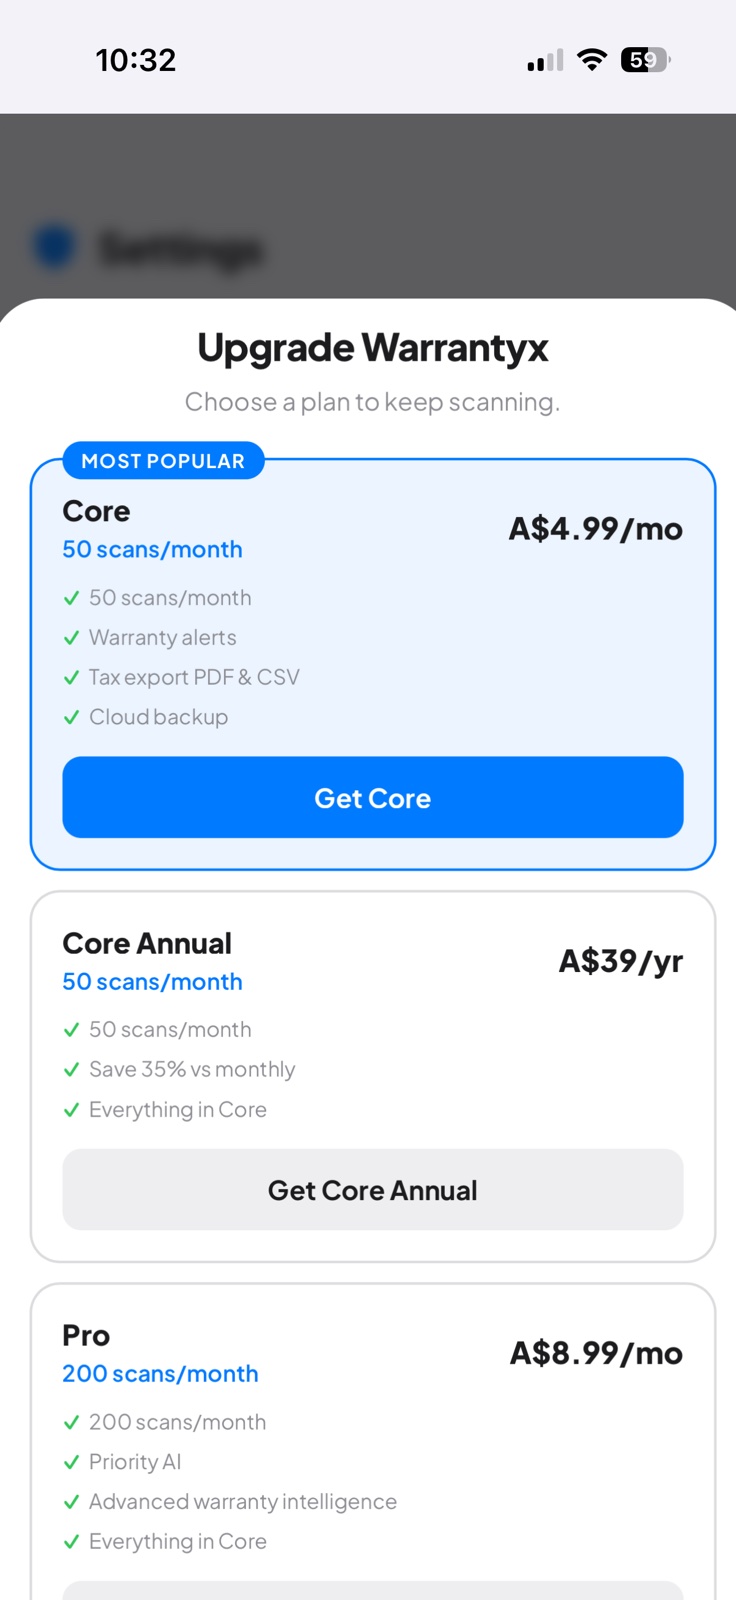This screenshot has width=736, height=1600.
Task: Tap the checkmark beside Warranty alerts
Action: 71,637
